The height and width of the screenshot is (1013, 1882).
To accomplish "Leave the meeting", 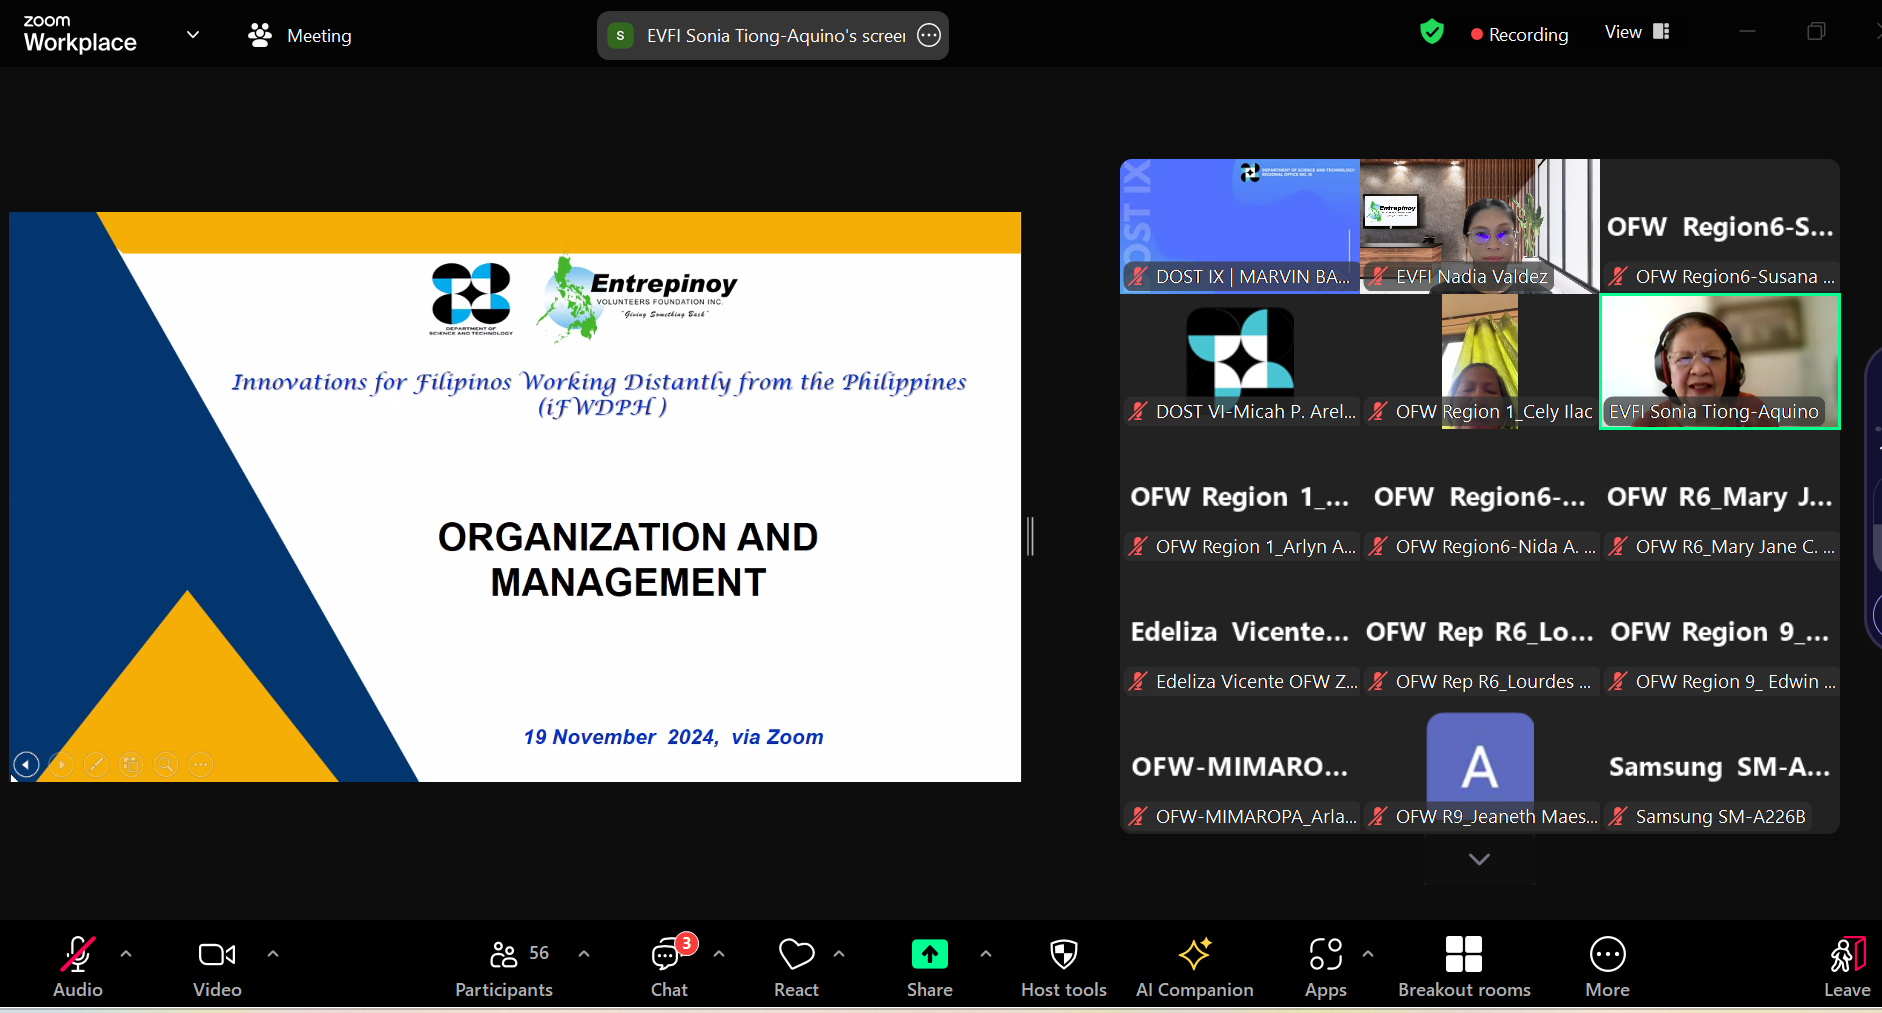I will tap(1846, 966).
